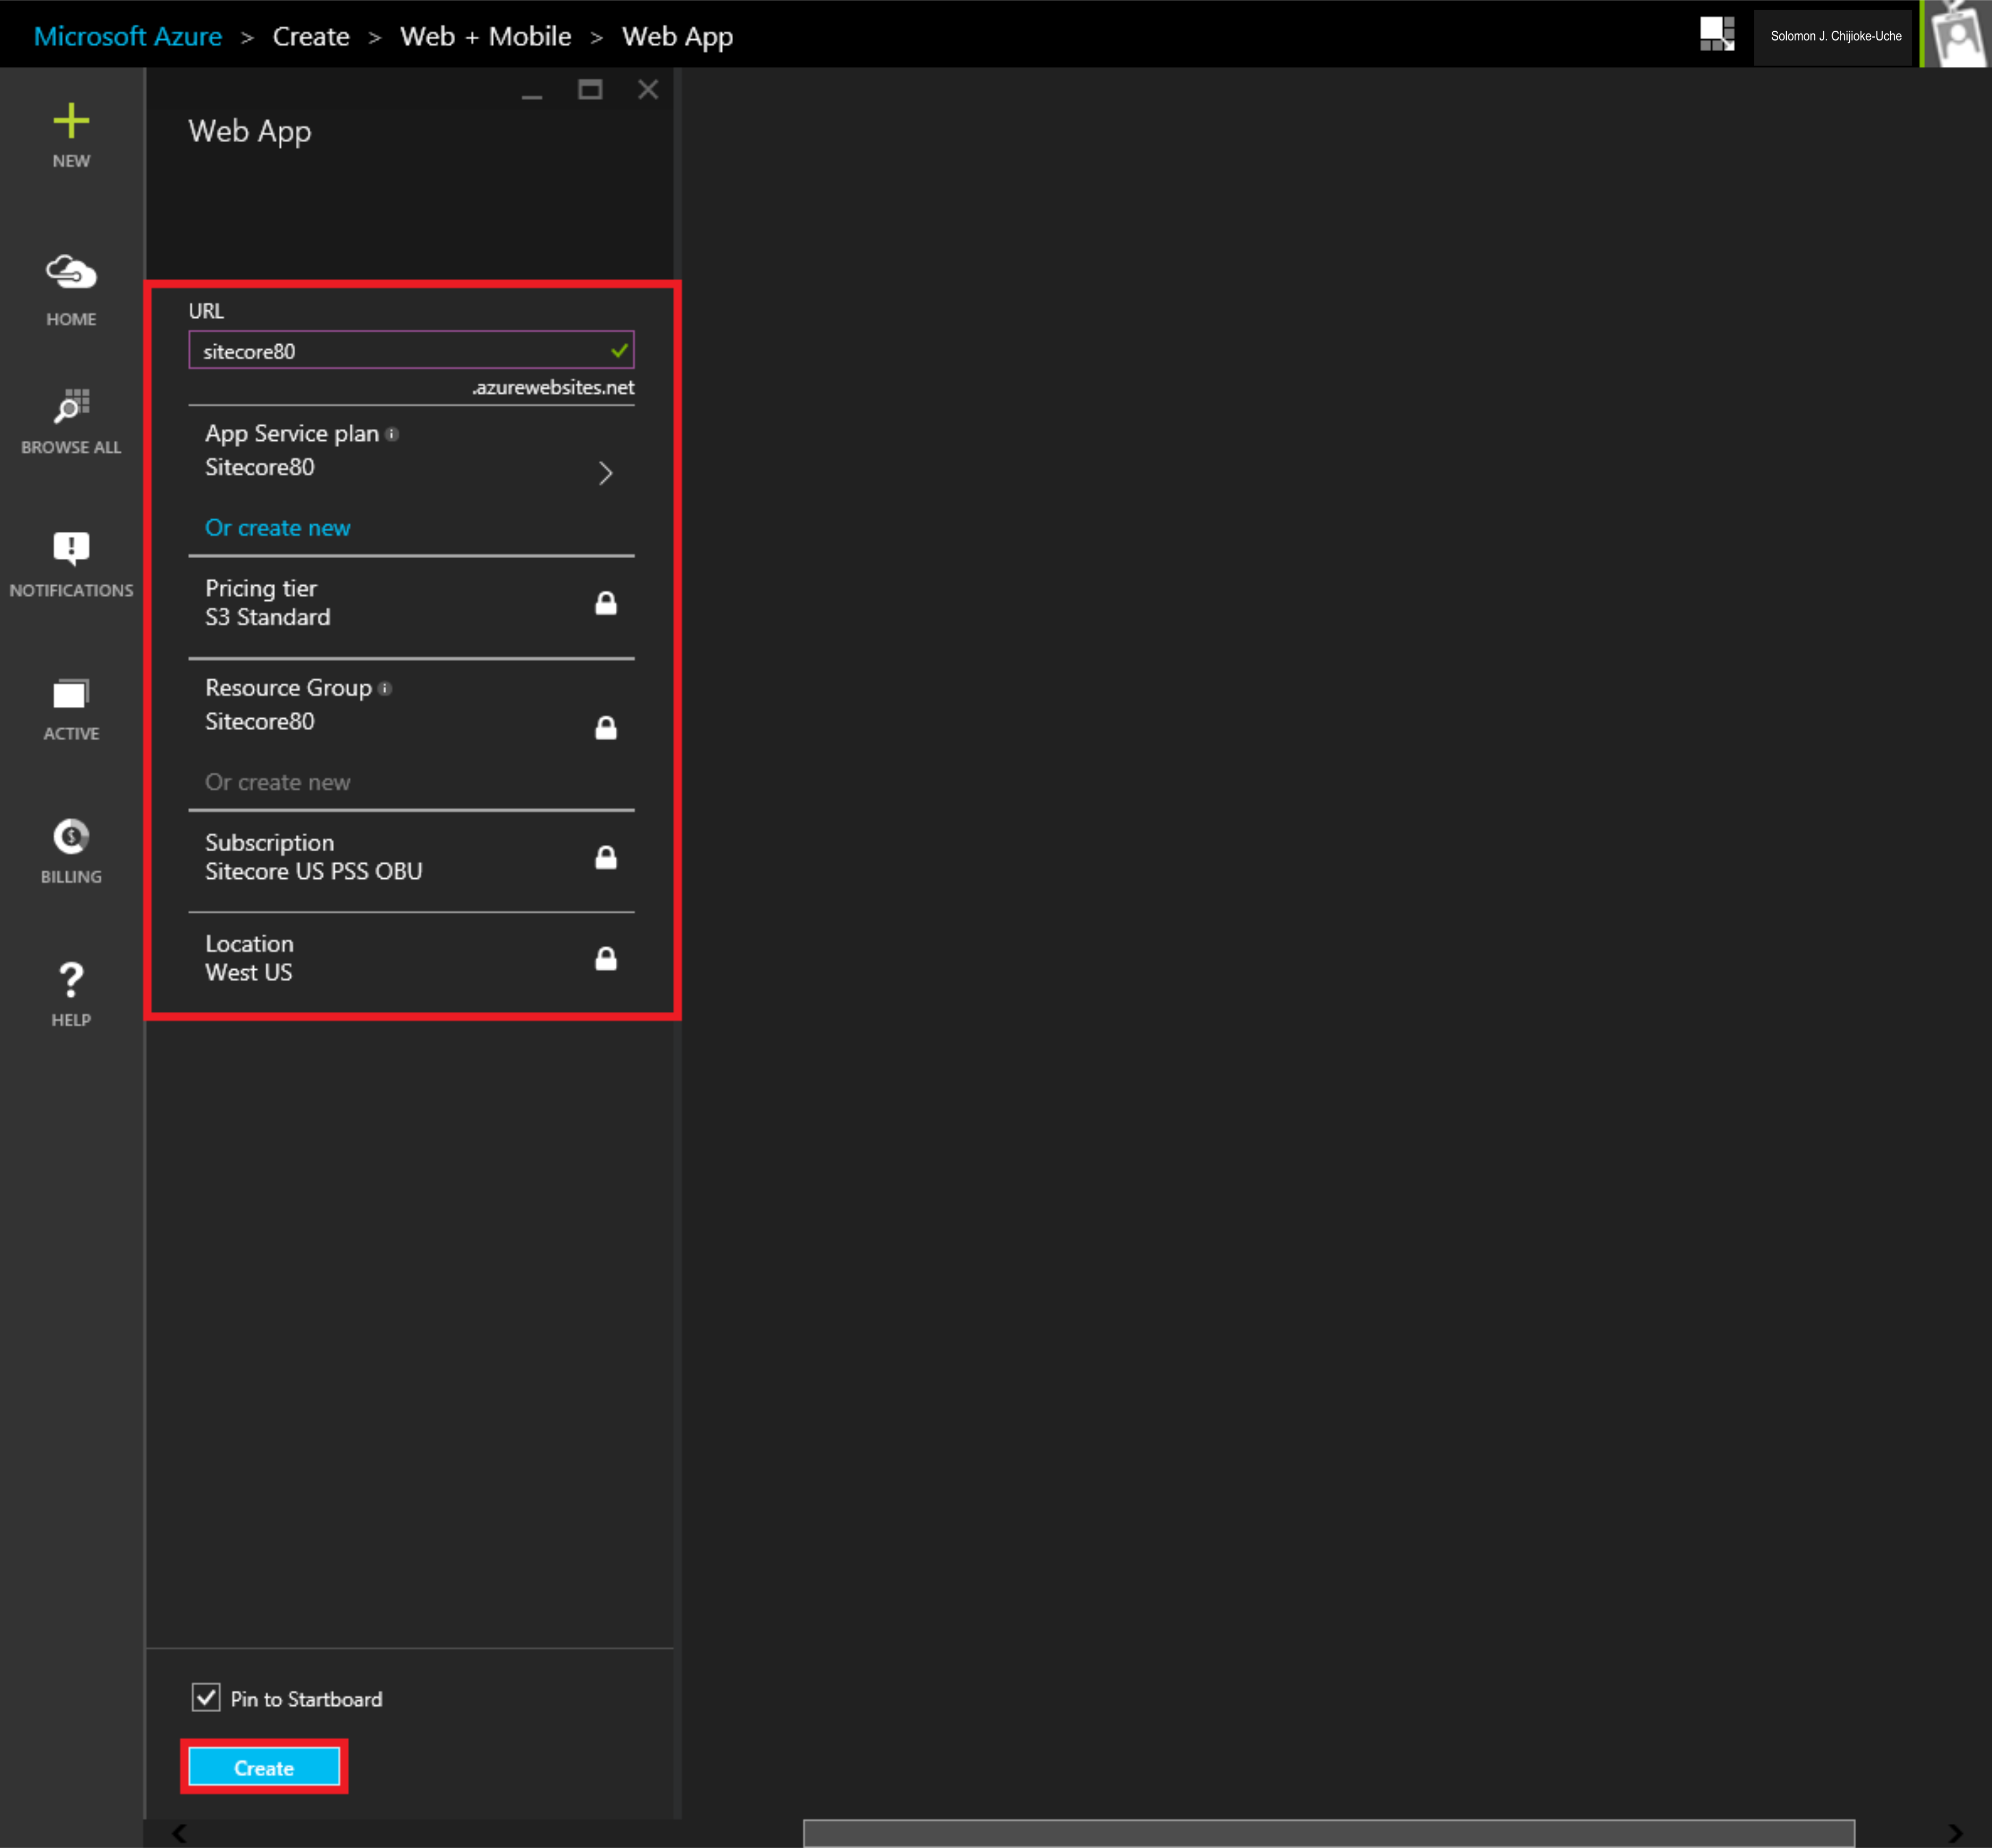Select Create in the breadcrumb

311,36
